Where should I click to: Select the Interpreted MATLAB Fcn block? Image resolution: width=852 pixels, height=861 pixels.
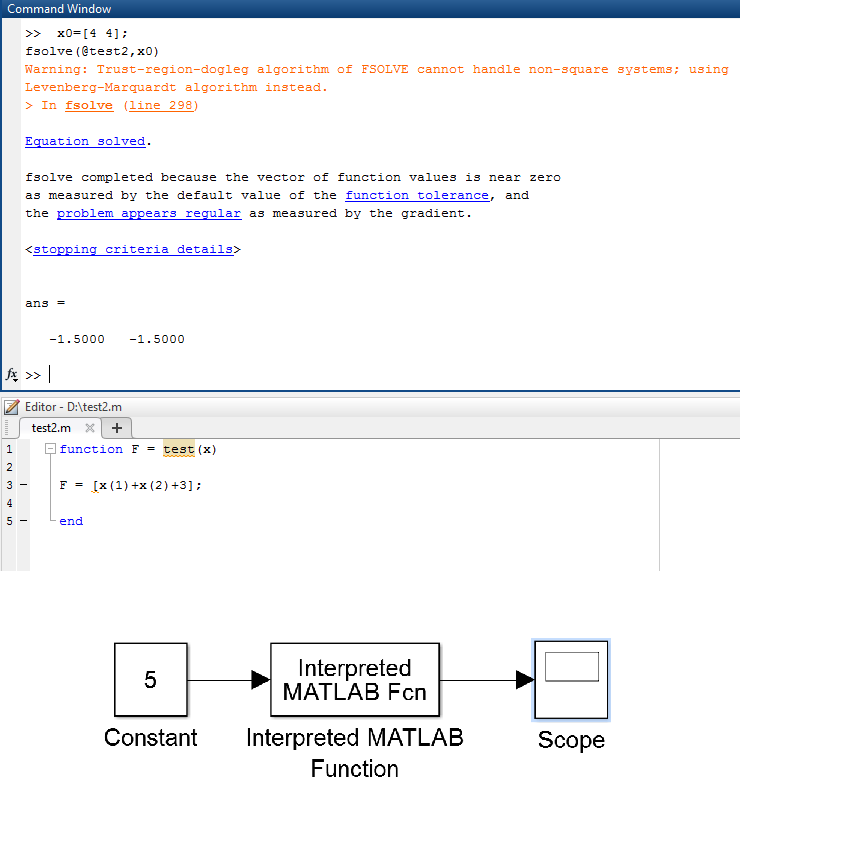pyautogui.click(x=354, y=680)
